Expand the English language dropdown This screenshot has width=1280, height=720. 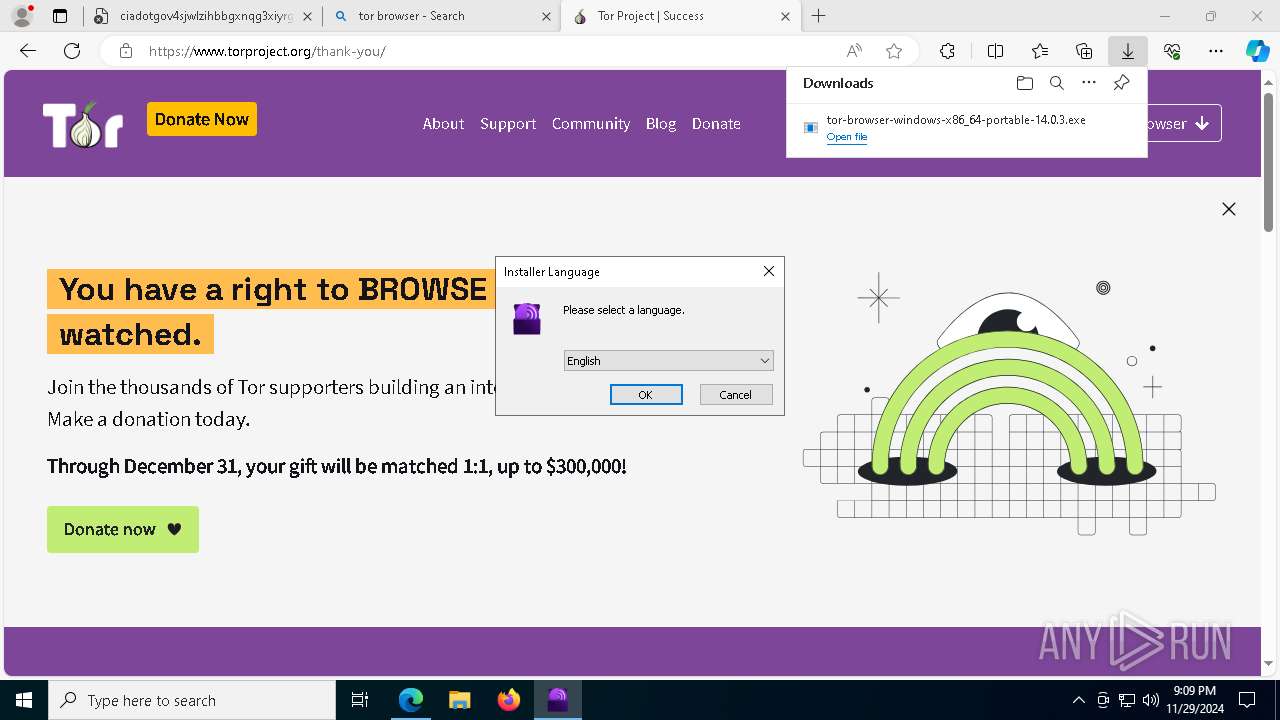point(669,361)
